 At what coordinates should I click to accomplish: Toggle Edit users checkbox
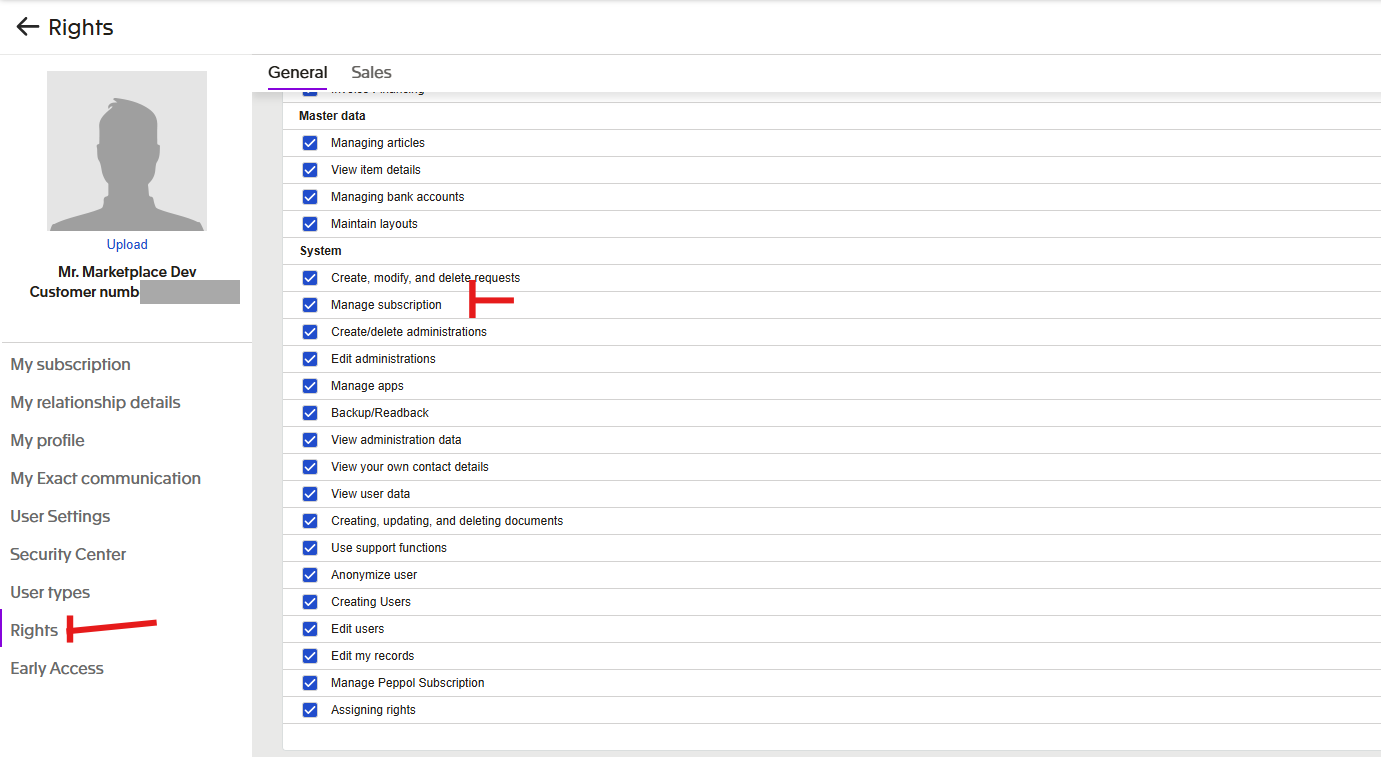[310, 629]
